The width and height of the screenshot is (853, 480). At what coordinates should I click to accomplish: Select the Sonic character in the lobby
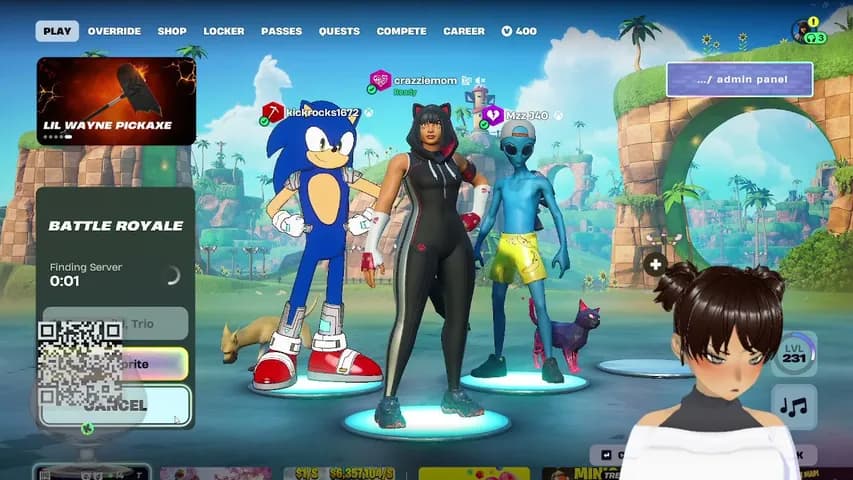point(321,245)
